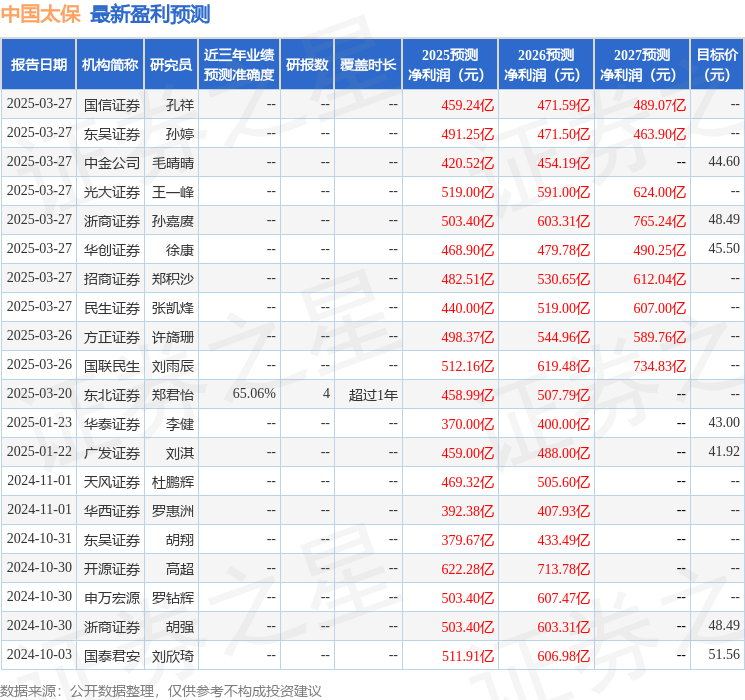Click the 天风证券 institution cell

click(112, 482)
